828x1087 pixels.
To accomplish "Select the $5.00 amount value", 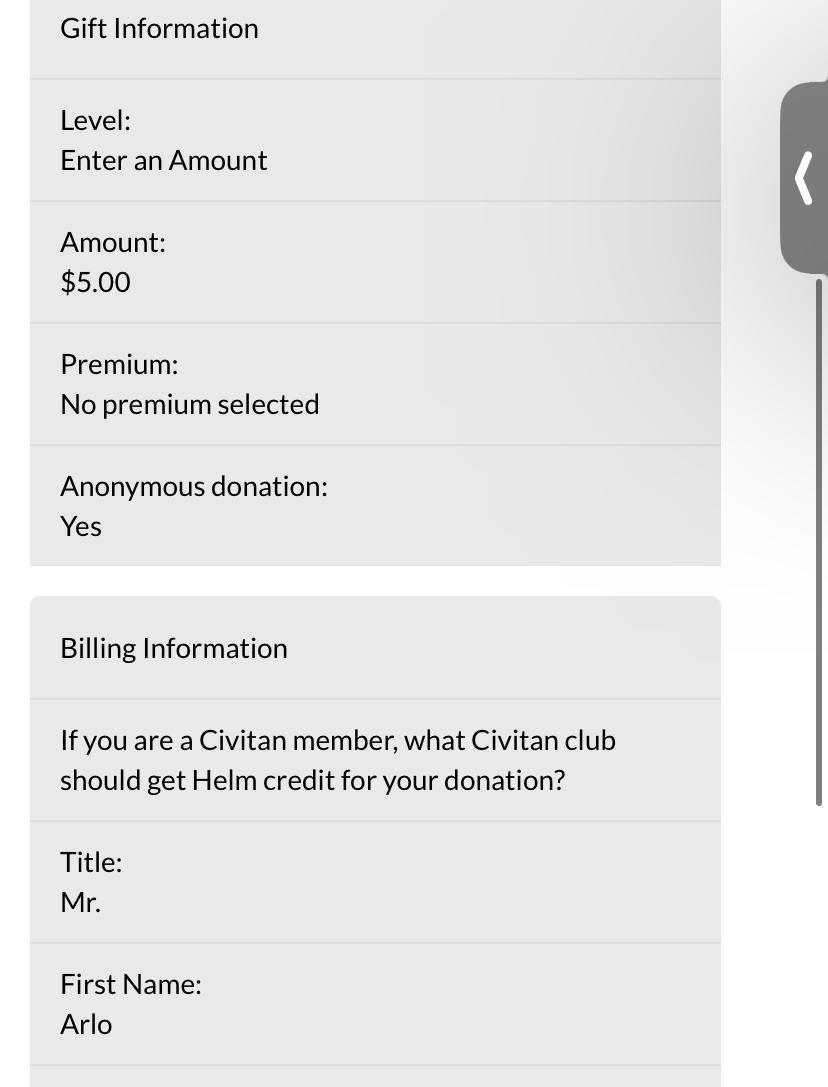I will pyautogui.click(x=95, y=282).
